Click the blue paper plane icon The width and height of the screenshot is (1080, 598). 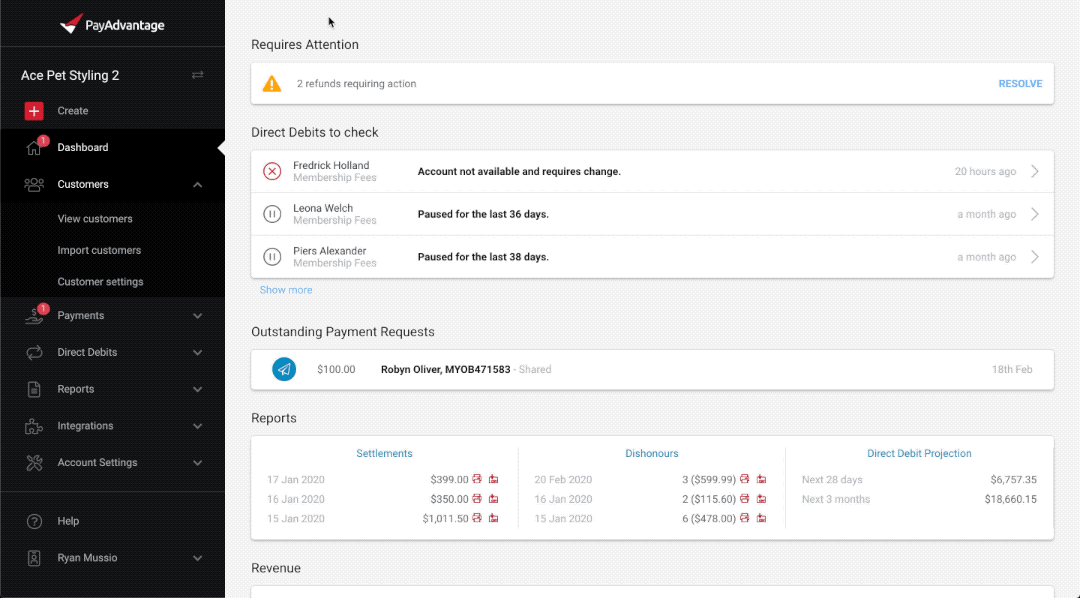tap(284, 369)
